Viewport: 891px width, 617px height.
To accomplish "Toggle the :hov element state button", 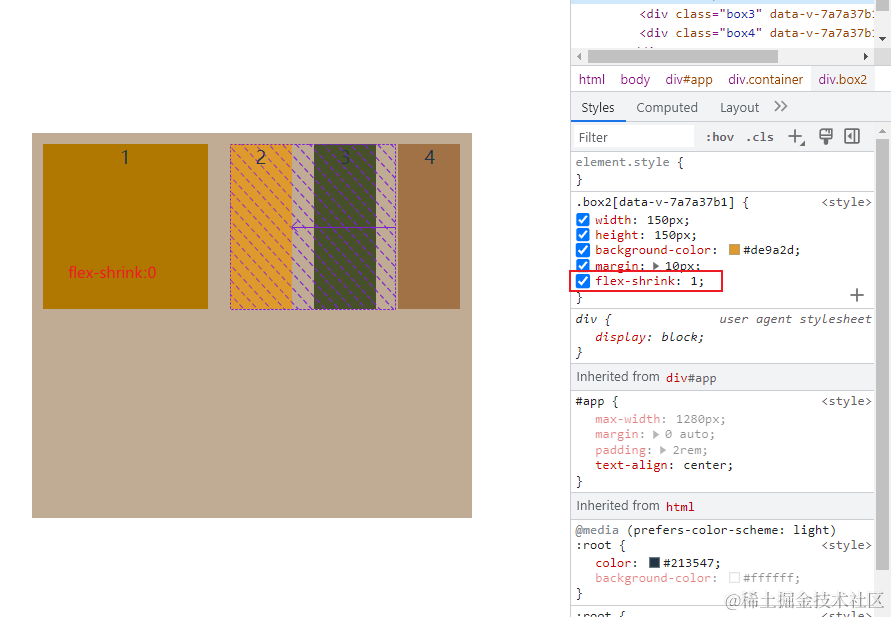I will pos(719,137).
